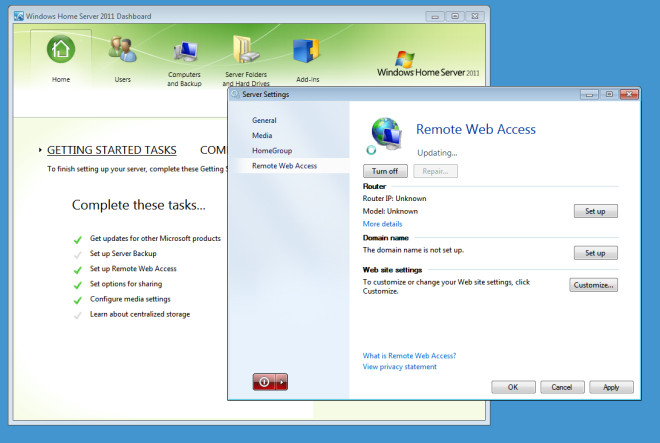
Task: Click the red server shutdown power icon
Action: click(x=264, y=382)
